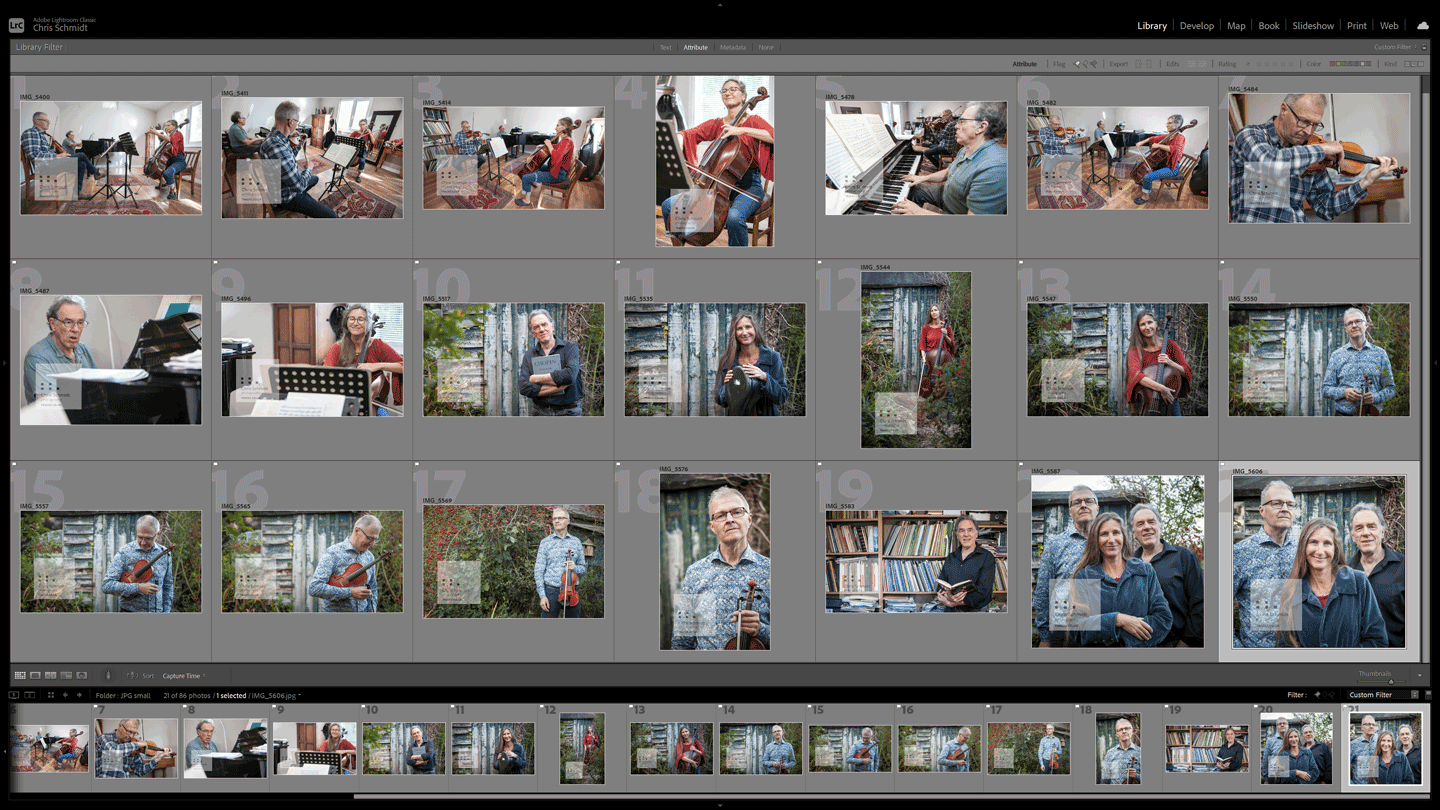
Task: Open Survey view in toolbar
Action: coord(66,676)
